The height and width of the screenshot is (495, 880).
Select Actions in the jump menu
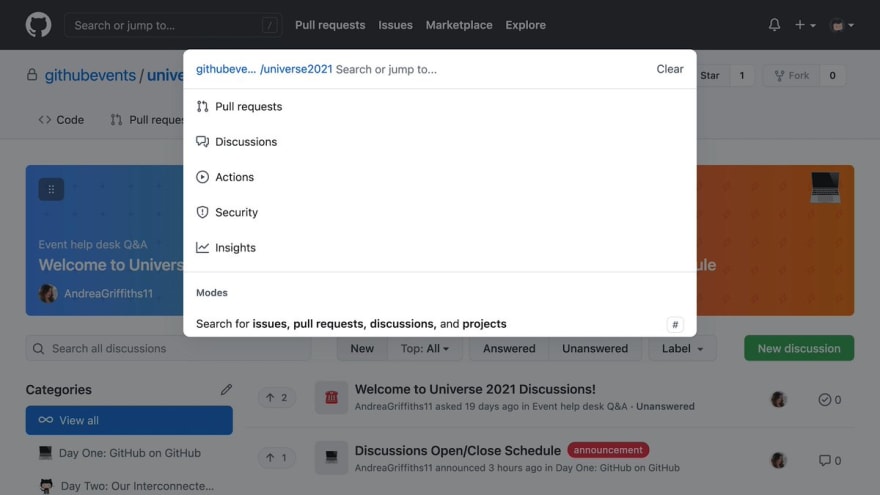[439, 177]
